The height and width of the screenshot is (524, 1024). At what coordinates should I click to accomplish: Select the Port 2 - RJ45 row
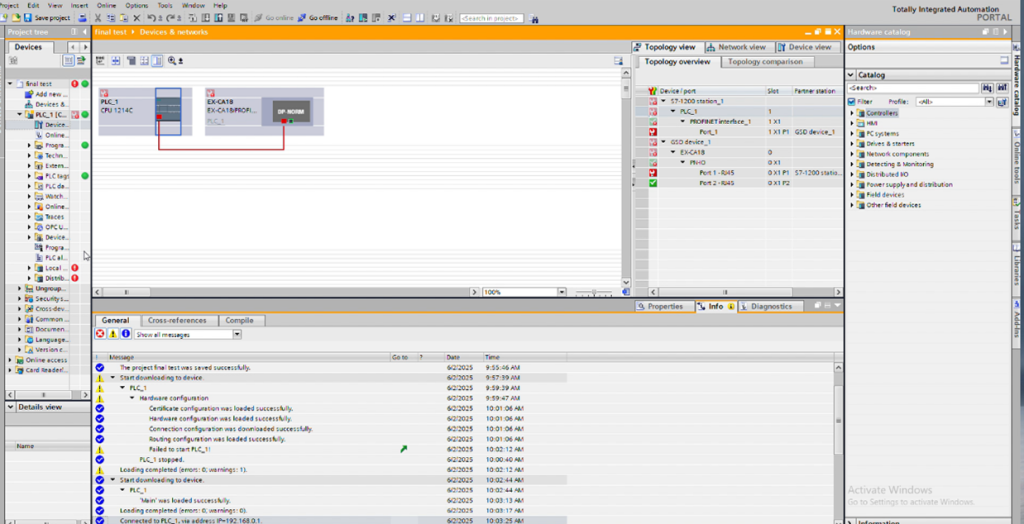739,183
